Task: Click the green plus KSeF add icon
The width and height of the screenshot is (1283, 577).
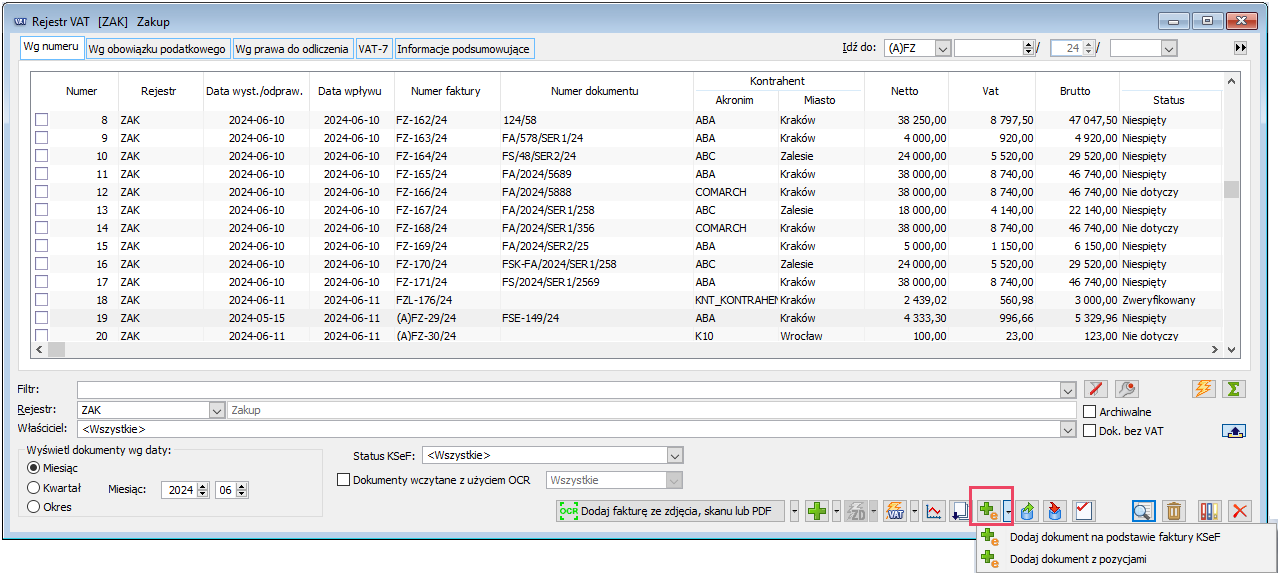Action: click(988, 511)
